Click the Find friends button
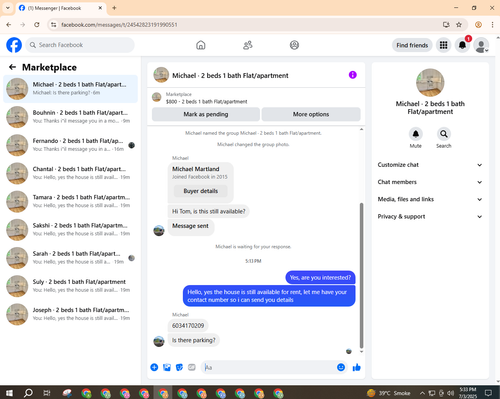Image resolution: width=500 pixels, height=399 pixels. pos(412,45)
